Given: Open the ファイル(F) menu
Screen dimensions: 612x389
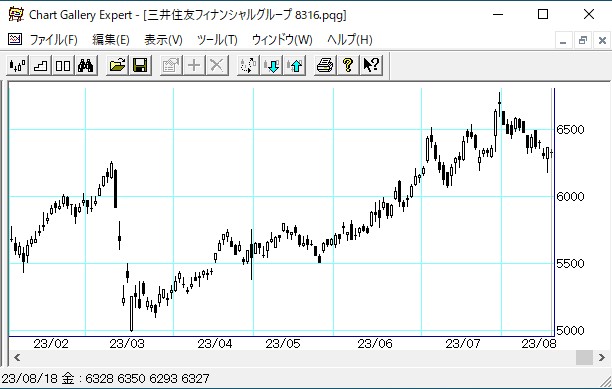Looking at the screenshot, I should 53,39.
